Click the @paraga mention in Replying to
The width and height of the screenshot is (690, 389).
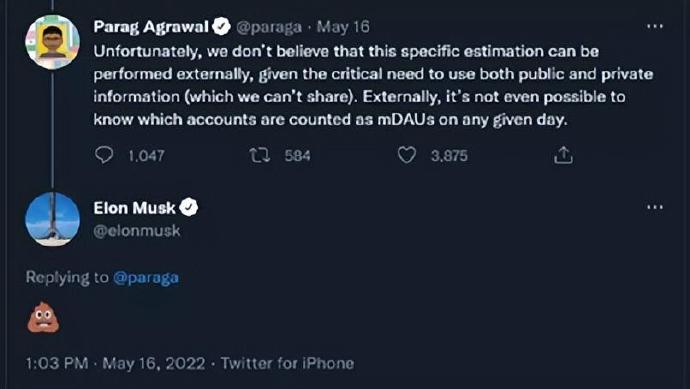point(146,278)
